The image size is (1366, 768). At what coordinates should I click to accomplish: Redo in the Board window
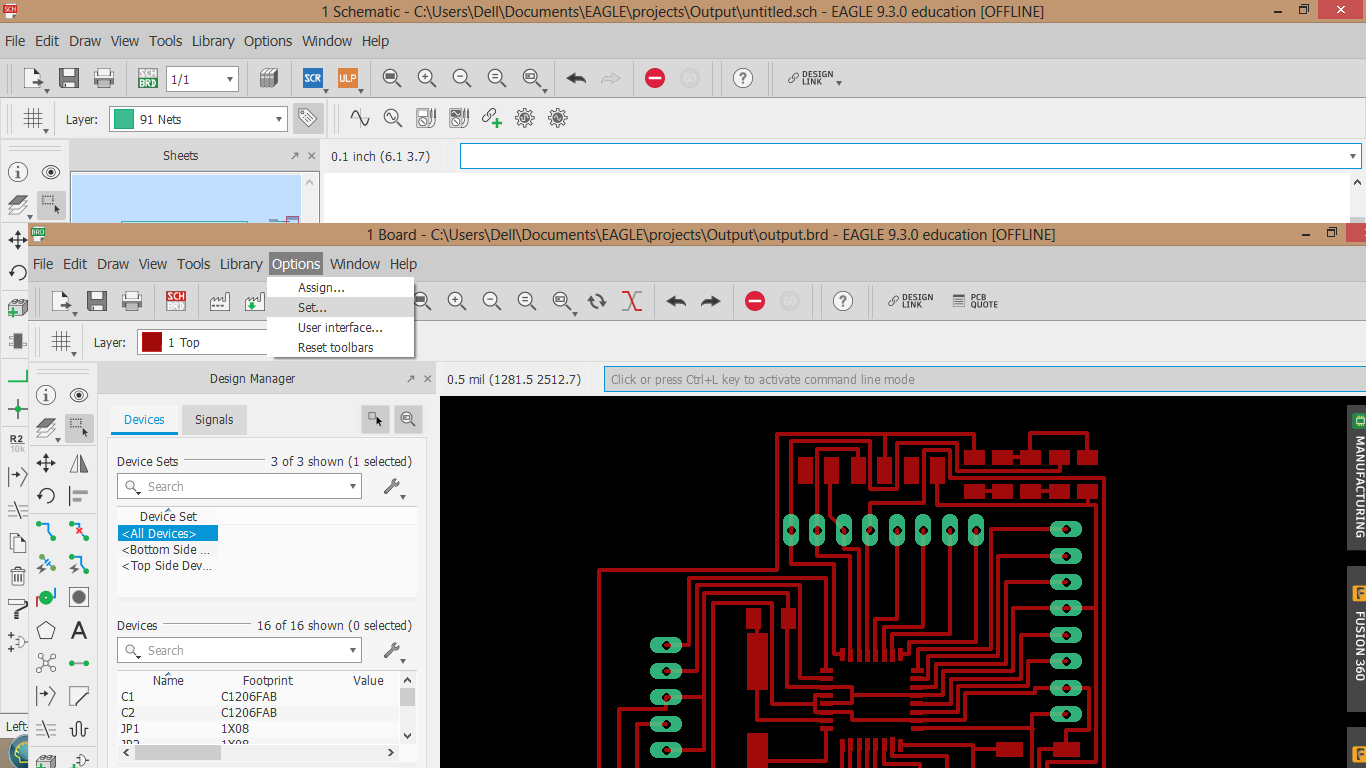(x=710, y=301)
